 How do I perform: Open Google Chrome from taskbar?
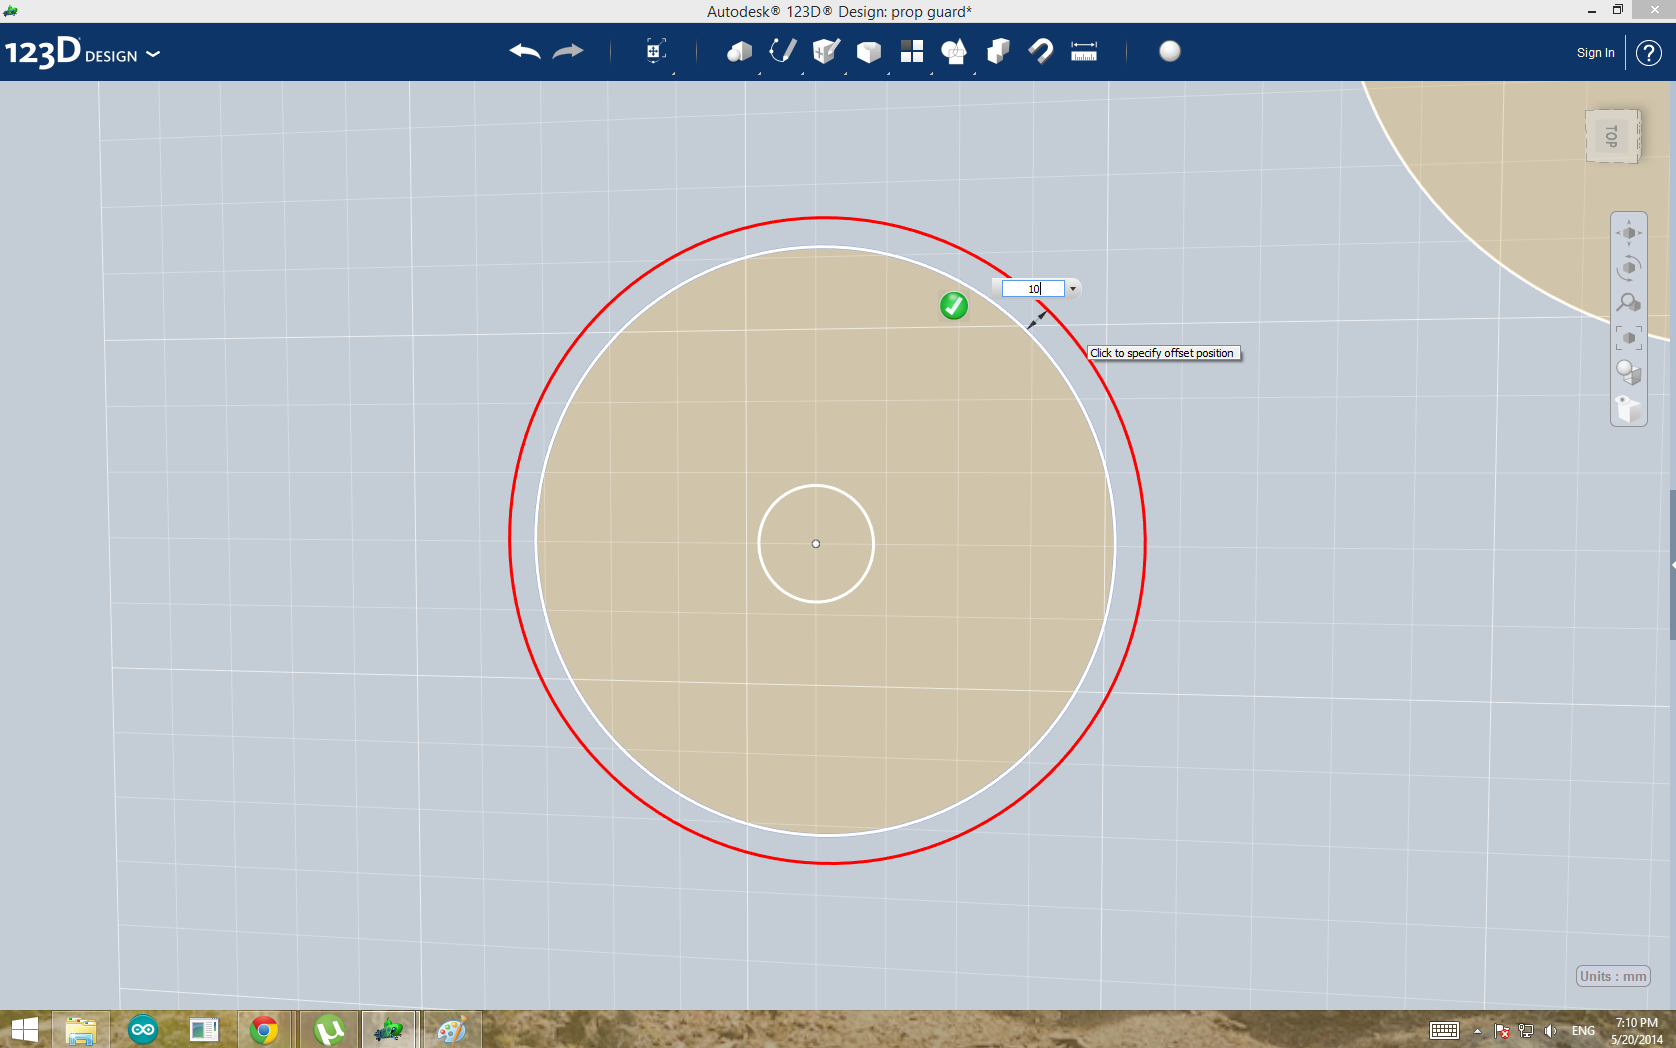point(264,1030)
